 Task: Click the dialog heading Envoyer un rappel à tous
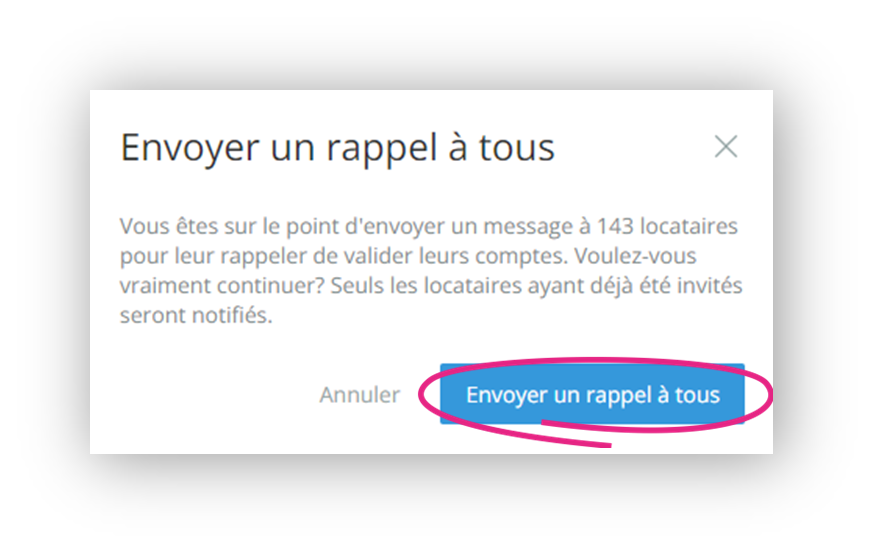pyautogui.click(x=338, y=148)
